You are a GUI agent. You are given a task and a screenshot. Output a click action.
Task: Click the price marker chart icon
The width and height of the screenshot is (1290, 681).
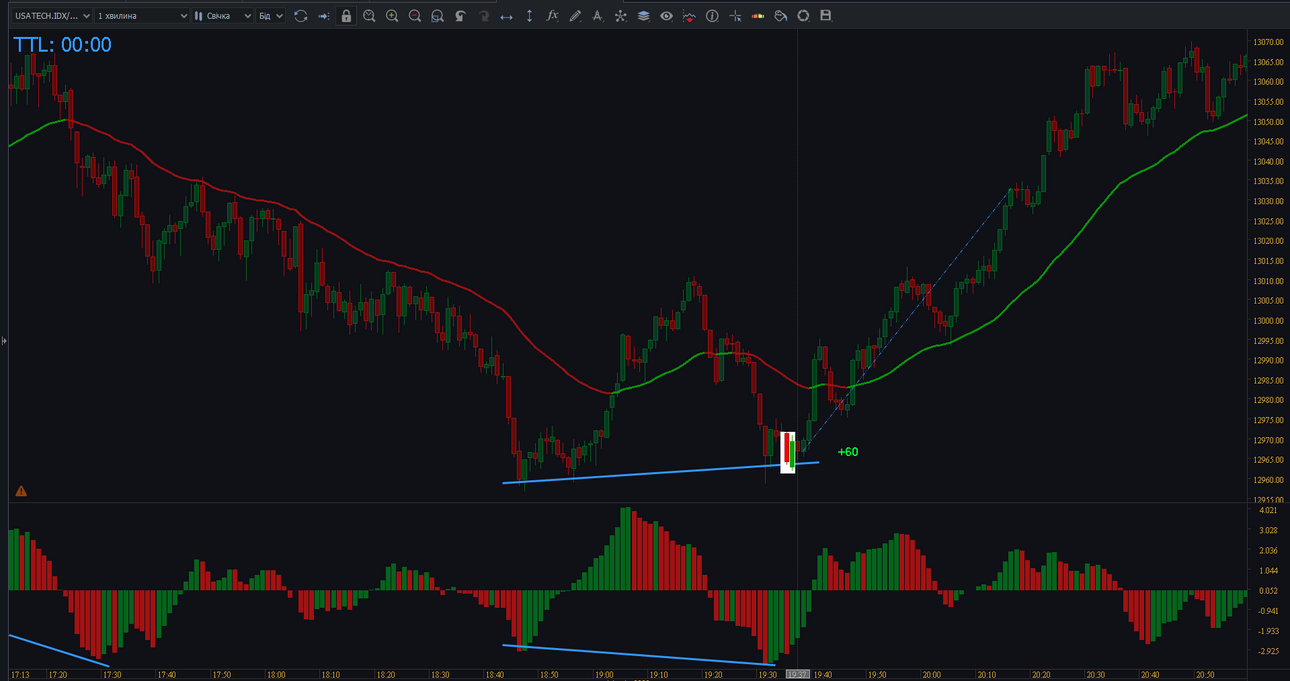click(x=689, y=16)
